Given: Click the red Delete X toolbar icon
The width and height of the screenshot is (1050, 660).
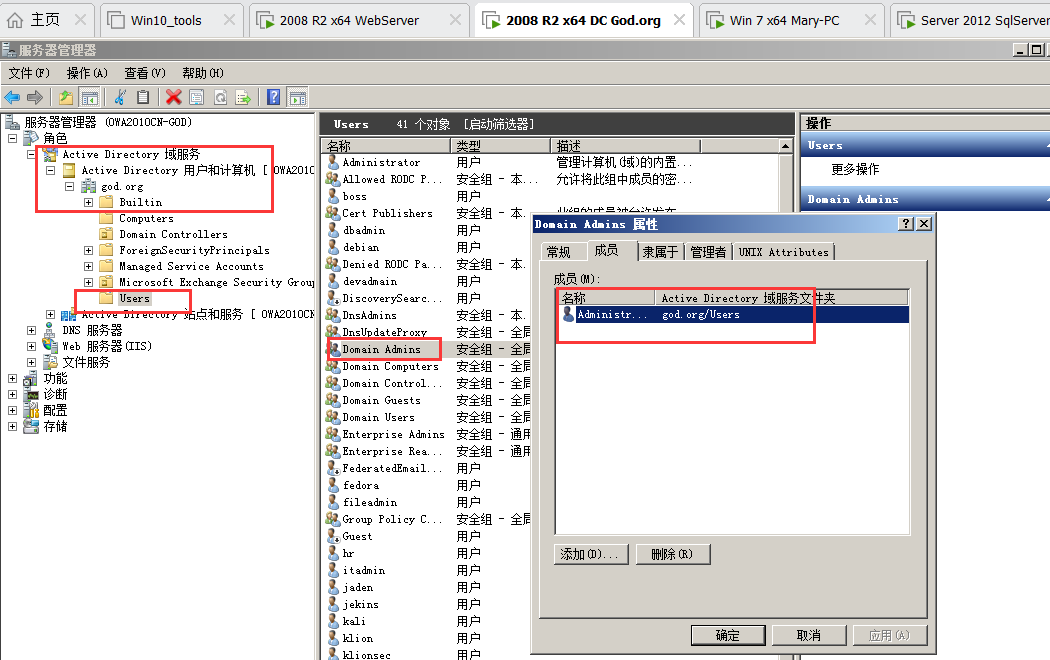Looking at the screenshot, I should [x=174, y=97].
